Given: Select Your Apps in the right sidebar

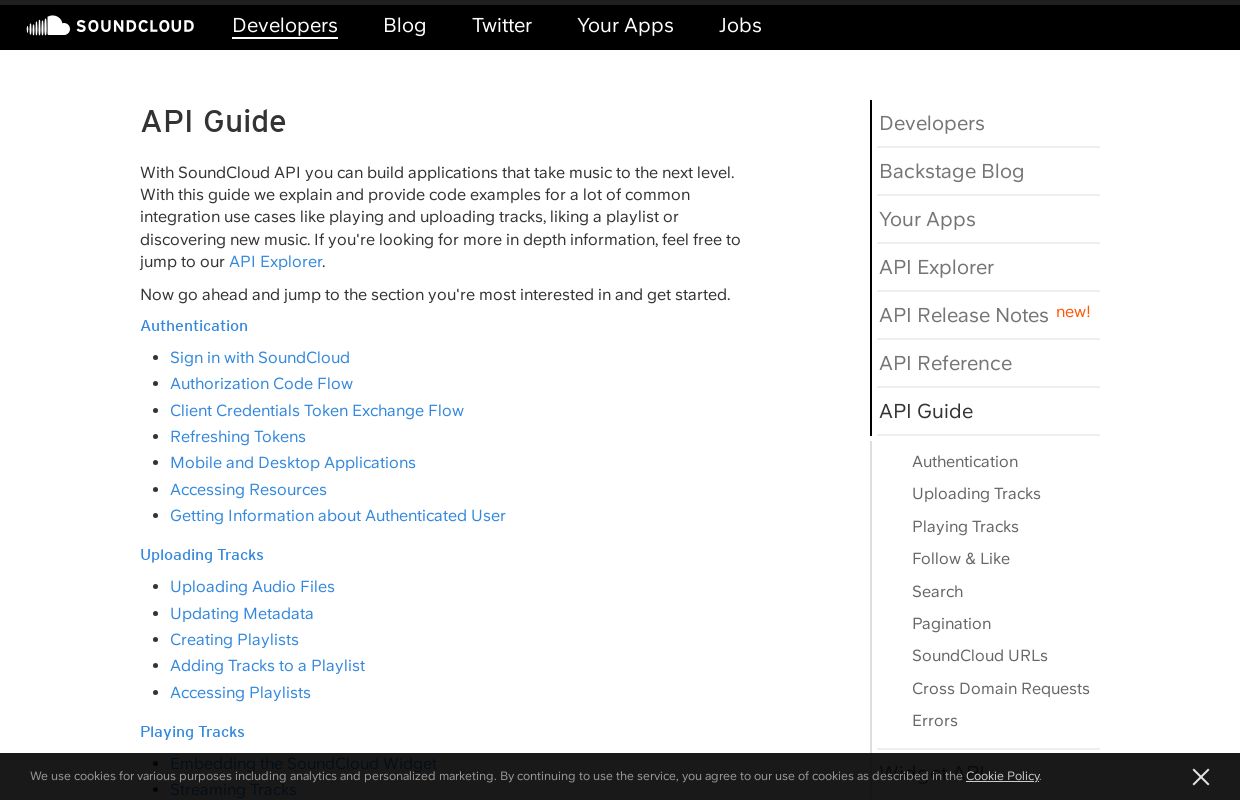Looking at the screenshot, I should (988, 219).
